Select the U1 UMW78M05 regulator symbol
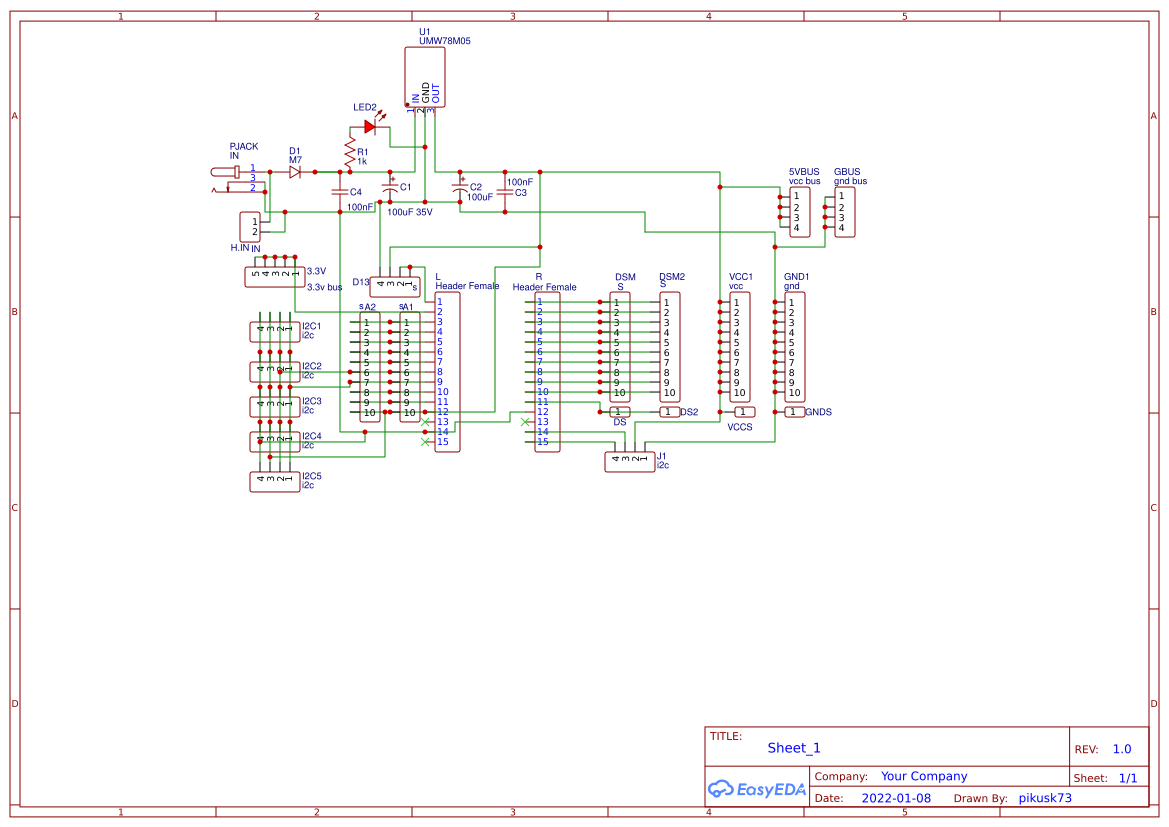This screenshot has height=827, width=1169. tap(425, 78)
